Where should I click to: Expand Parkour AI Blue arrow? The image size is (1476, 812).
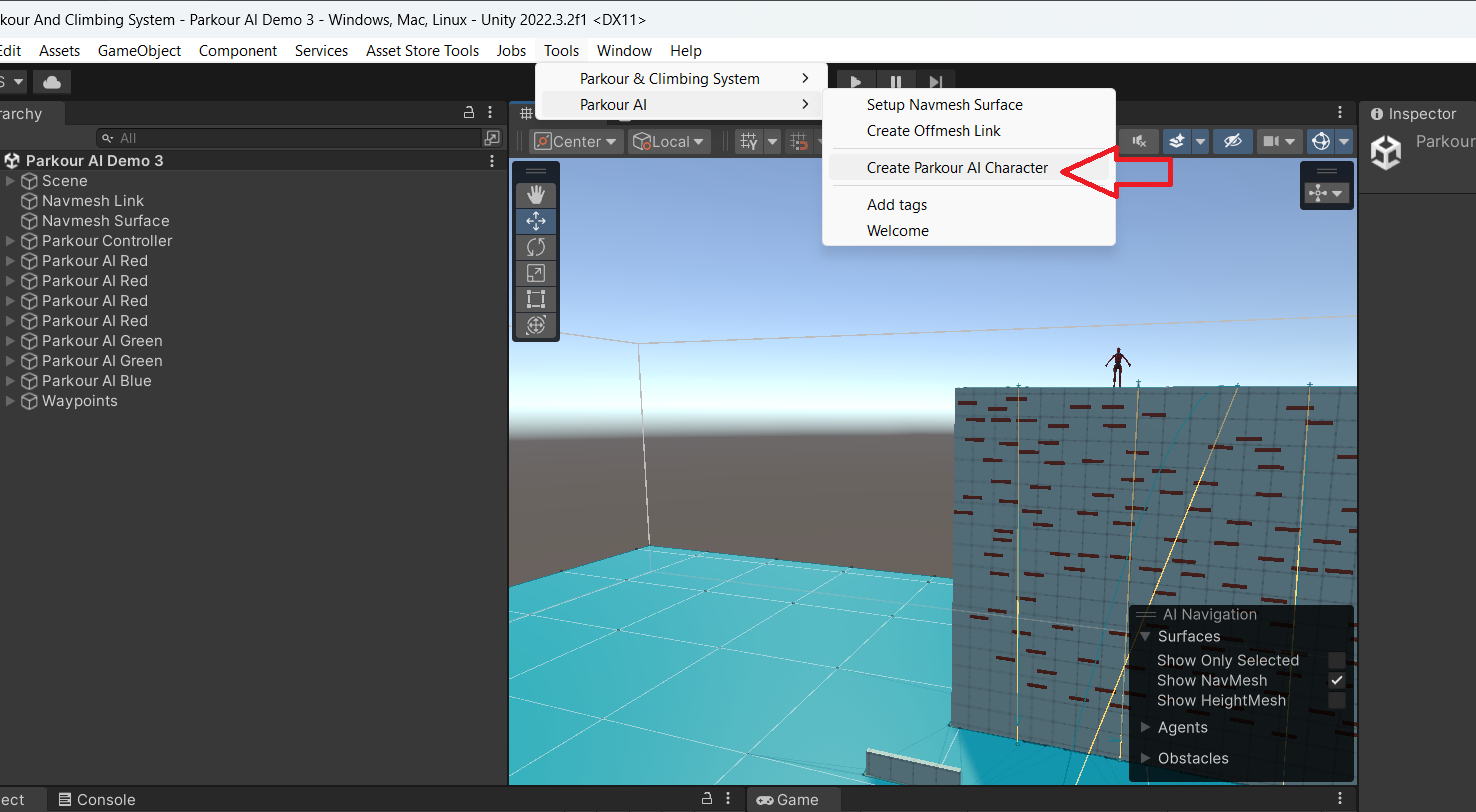click(10, 381)
